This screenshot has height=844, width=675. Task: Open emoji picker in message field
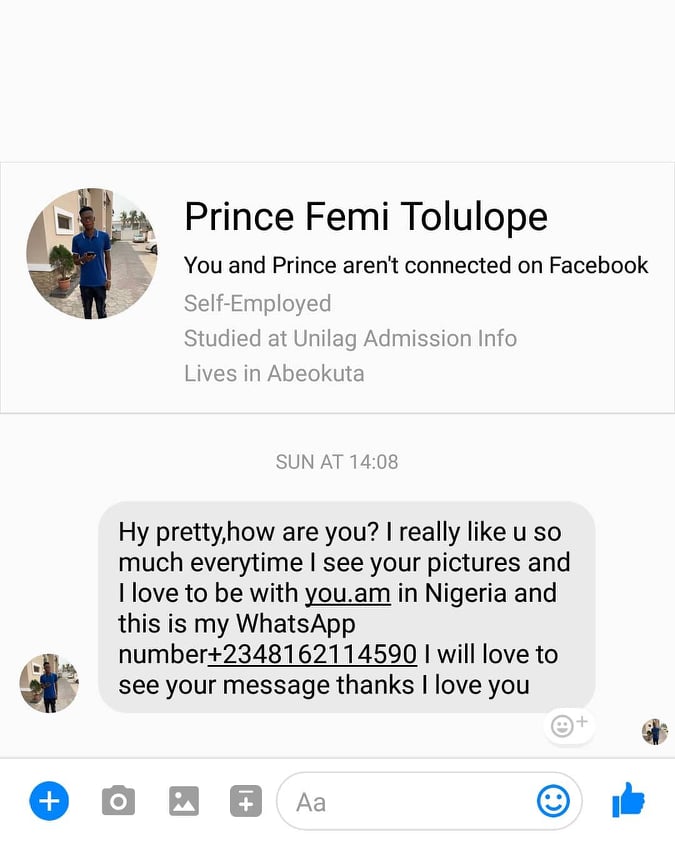coord(553,800)
